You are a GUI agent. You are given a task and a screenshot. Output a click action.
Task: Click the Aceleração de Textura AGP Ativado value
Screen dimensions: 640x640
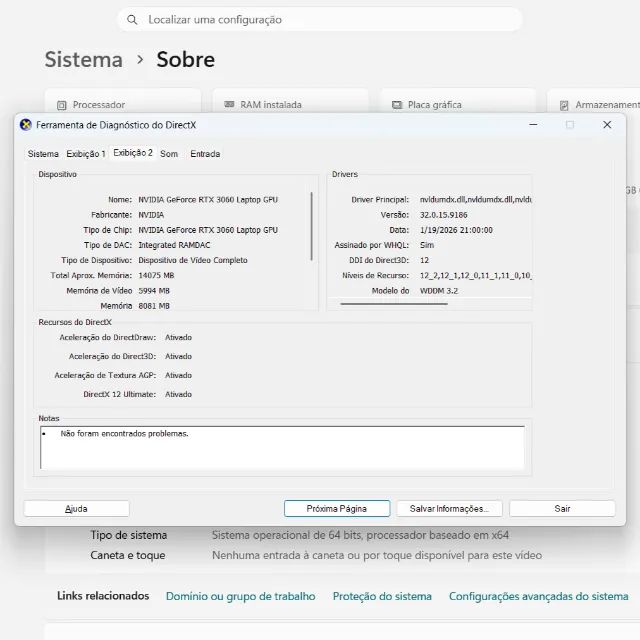(178, 375)
